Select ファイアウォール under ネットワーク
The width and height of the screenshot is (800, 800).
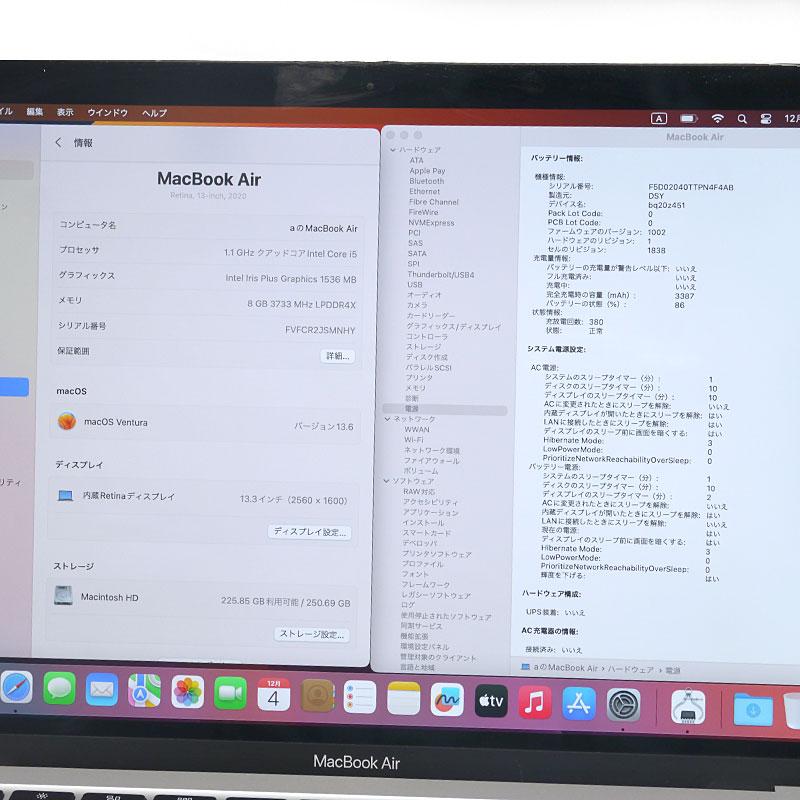coord(432,461)
